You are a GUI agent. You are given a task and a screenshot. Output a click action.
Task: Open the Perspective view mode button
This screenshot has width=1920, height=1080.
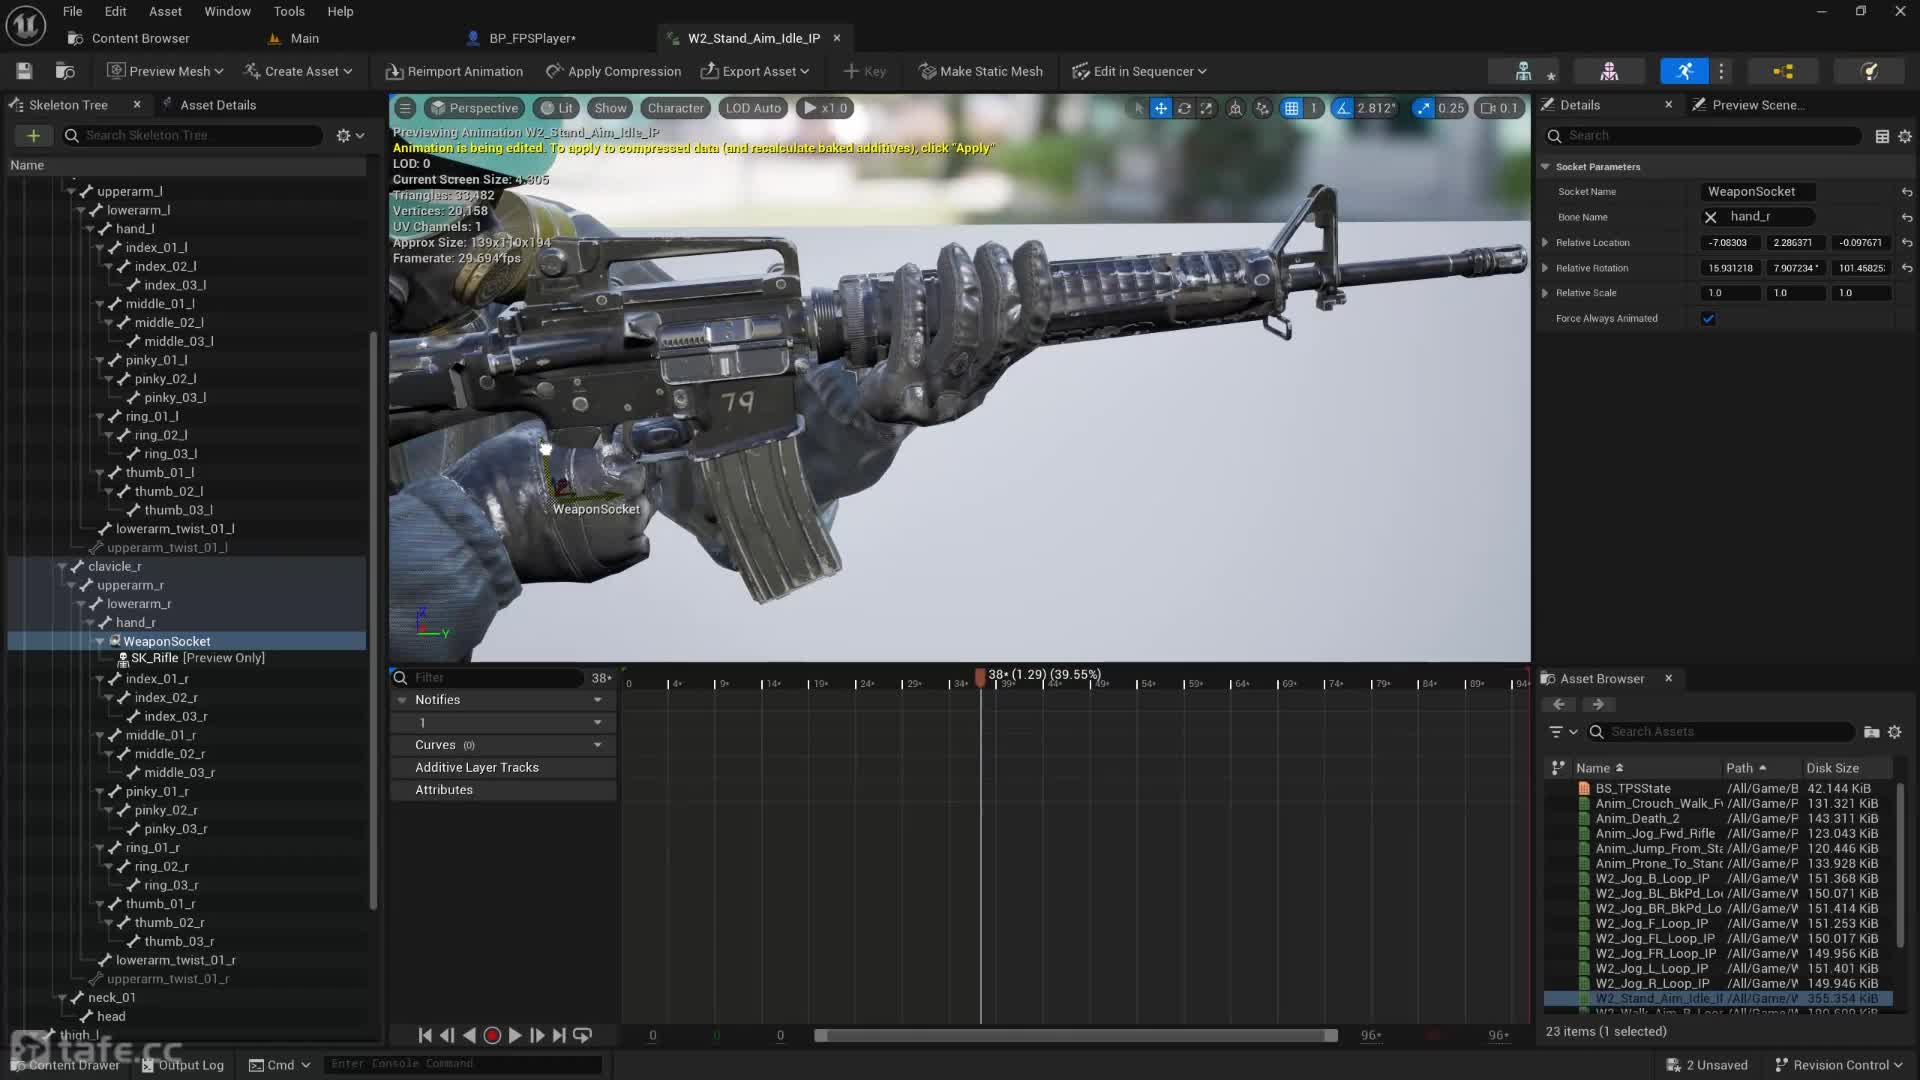pos(474,108)
